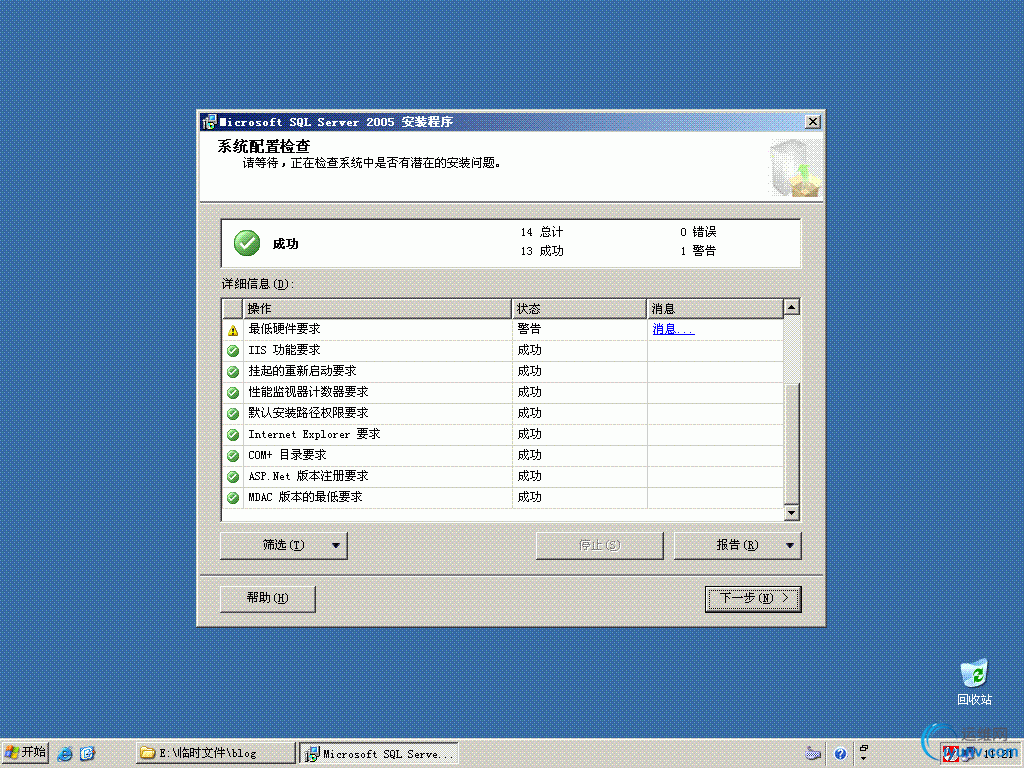The width and height of the screenshot is (1024, 768).
Task: Click the tray icon left of the help icon
Action: pyautogui.click(x=812, y=753)
